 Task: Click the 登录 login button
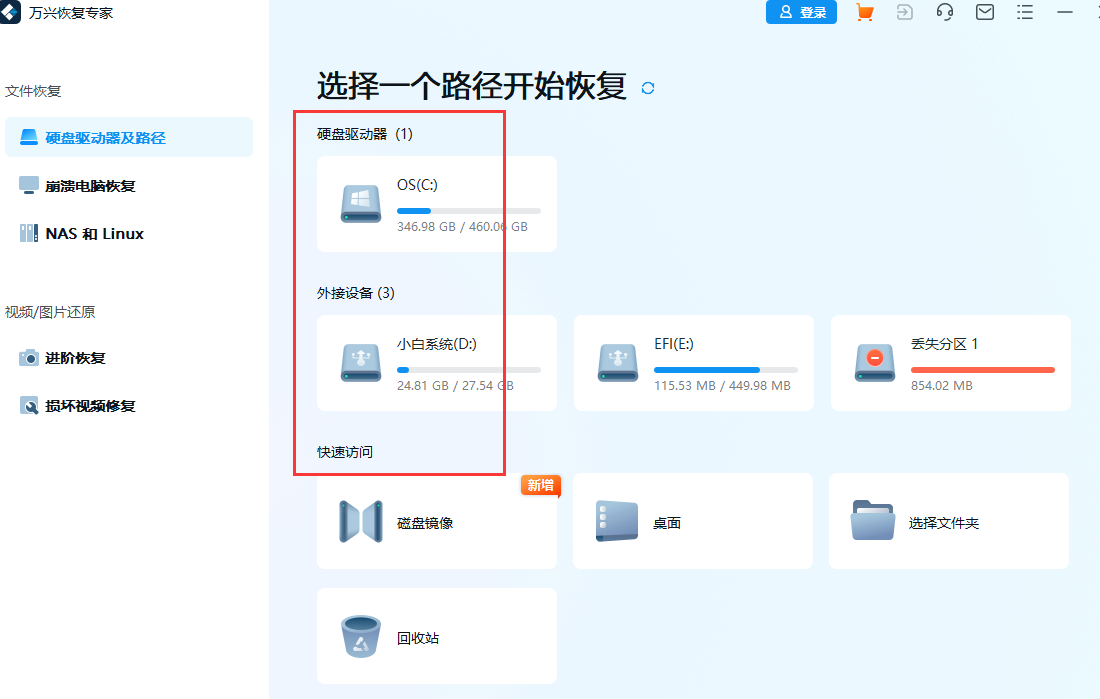[801, 12]
